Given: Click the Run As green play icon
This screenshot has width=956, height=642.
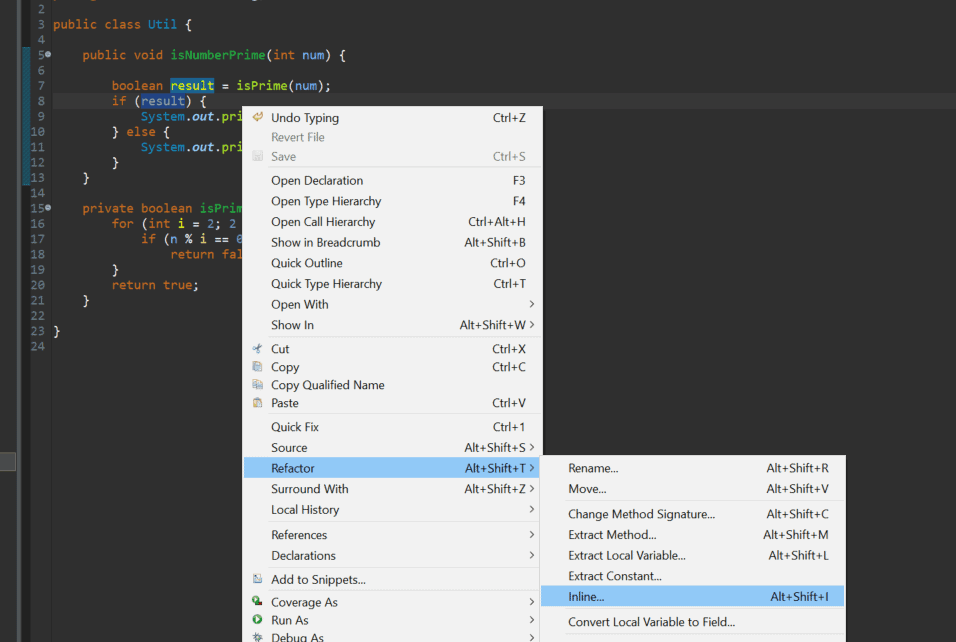Looking at the screenshot, I should [x=257, y=619].
